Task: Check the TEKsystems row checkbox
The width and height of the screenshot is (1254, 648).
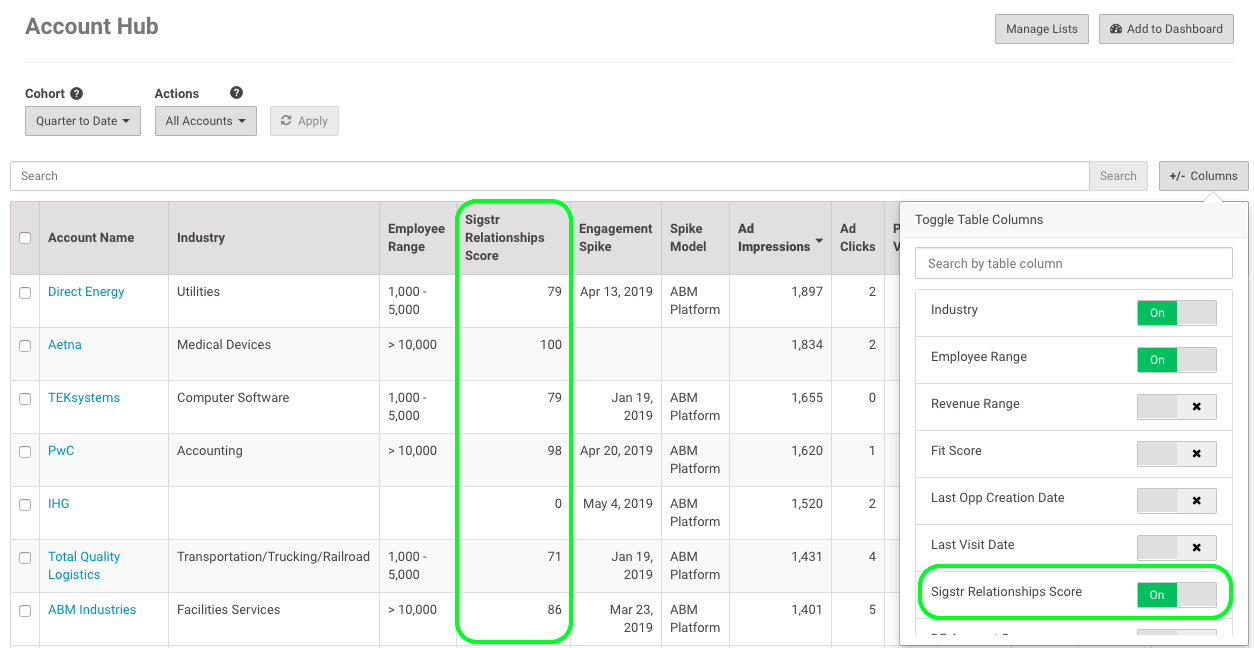Action: pos(25,398)
